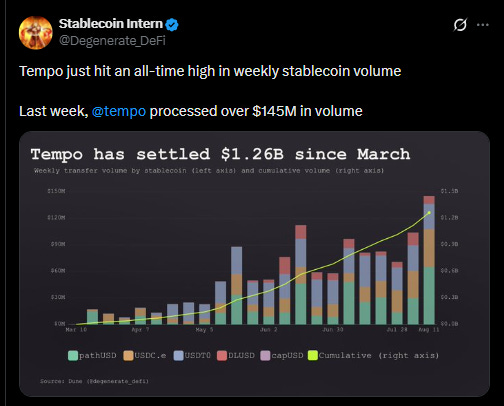Click the capUSD purple legend swatch
Viewport: 504px width, 406px height.
coord(265,355)
